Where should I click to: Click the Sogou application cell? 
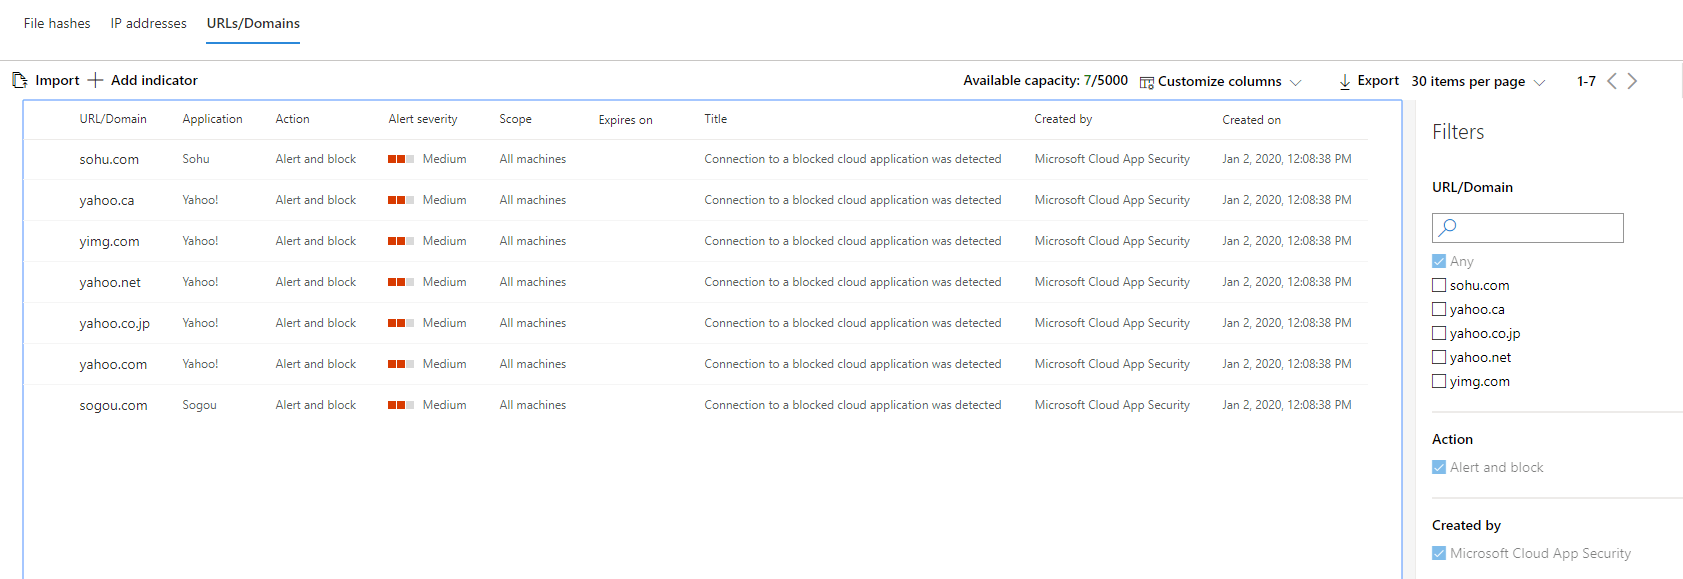(x=199, y=405)
